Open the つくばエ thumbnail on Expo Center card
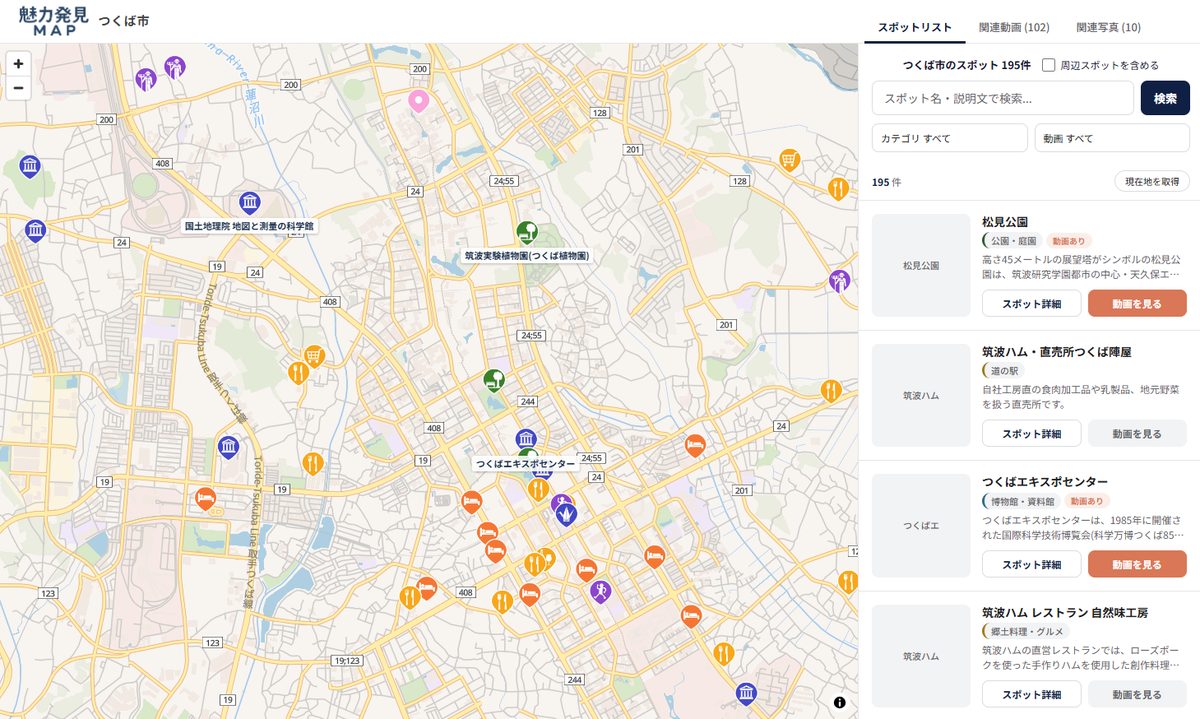Image resolution: width=1200 pixels, height=719 pixels. [x=921, y=525]
